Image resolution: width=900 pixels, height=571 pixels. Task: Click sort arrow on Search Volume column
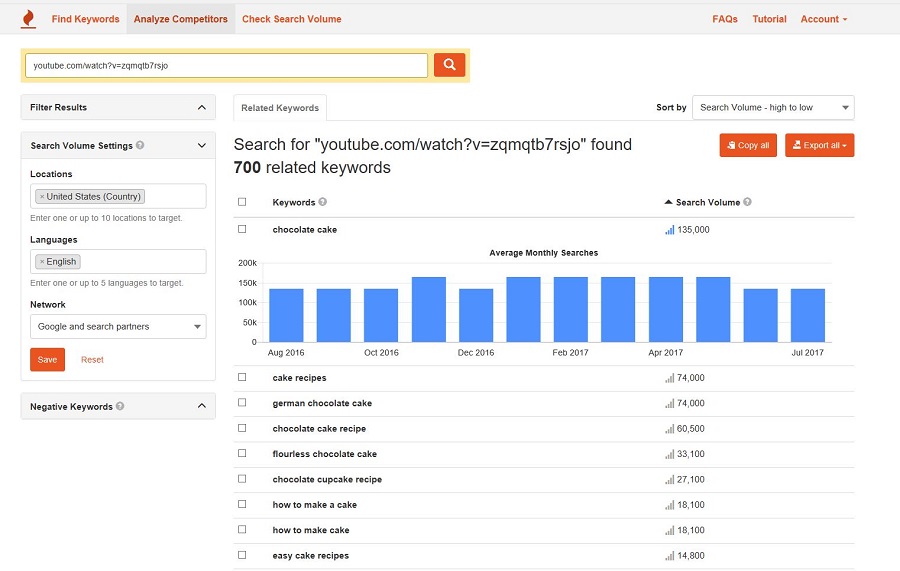tap(668, 202)
